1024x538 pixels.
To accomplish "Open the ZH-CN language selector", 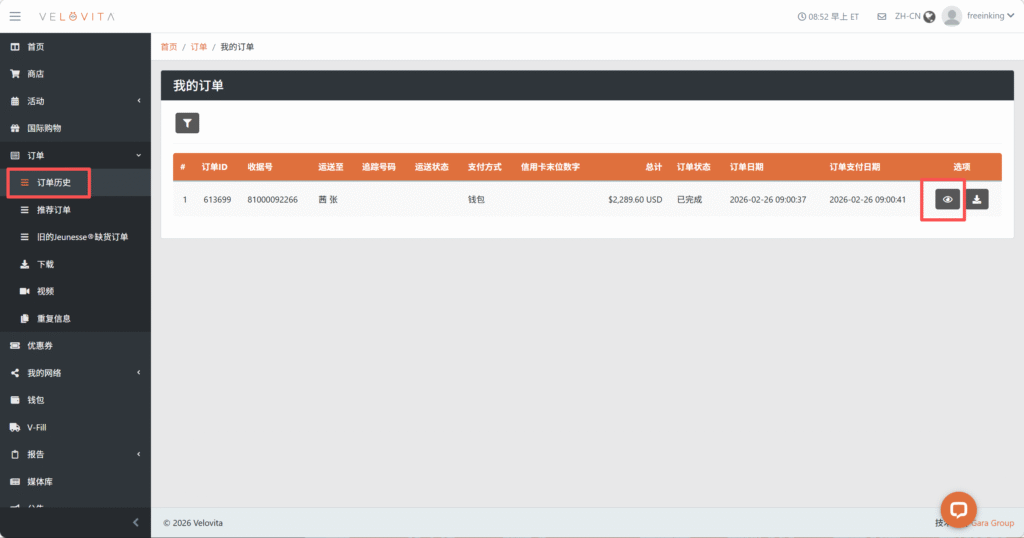I will 914,17.
